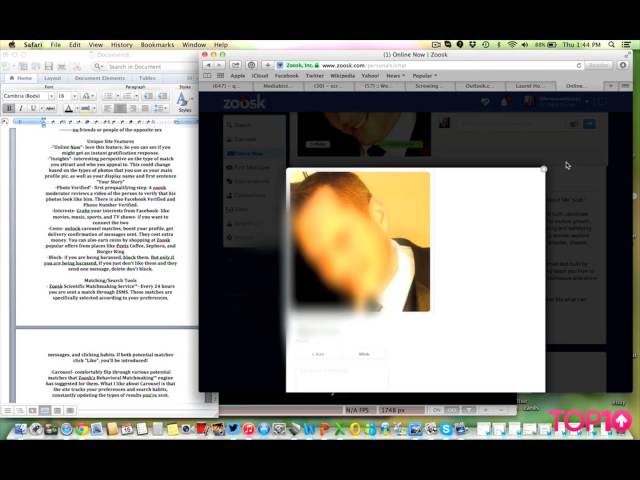The width and height of the screenshot is (640, 480).
Task: Decrease indent in Word ribbon
Action: [149, 96]
